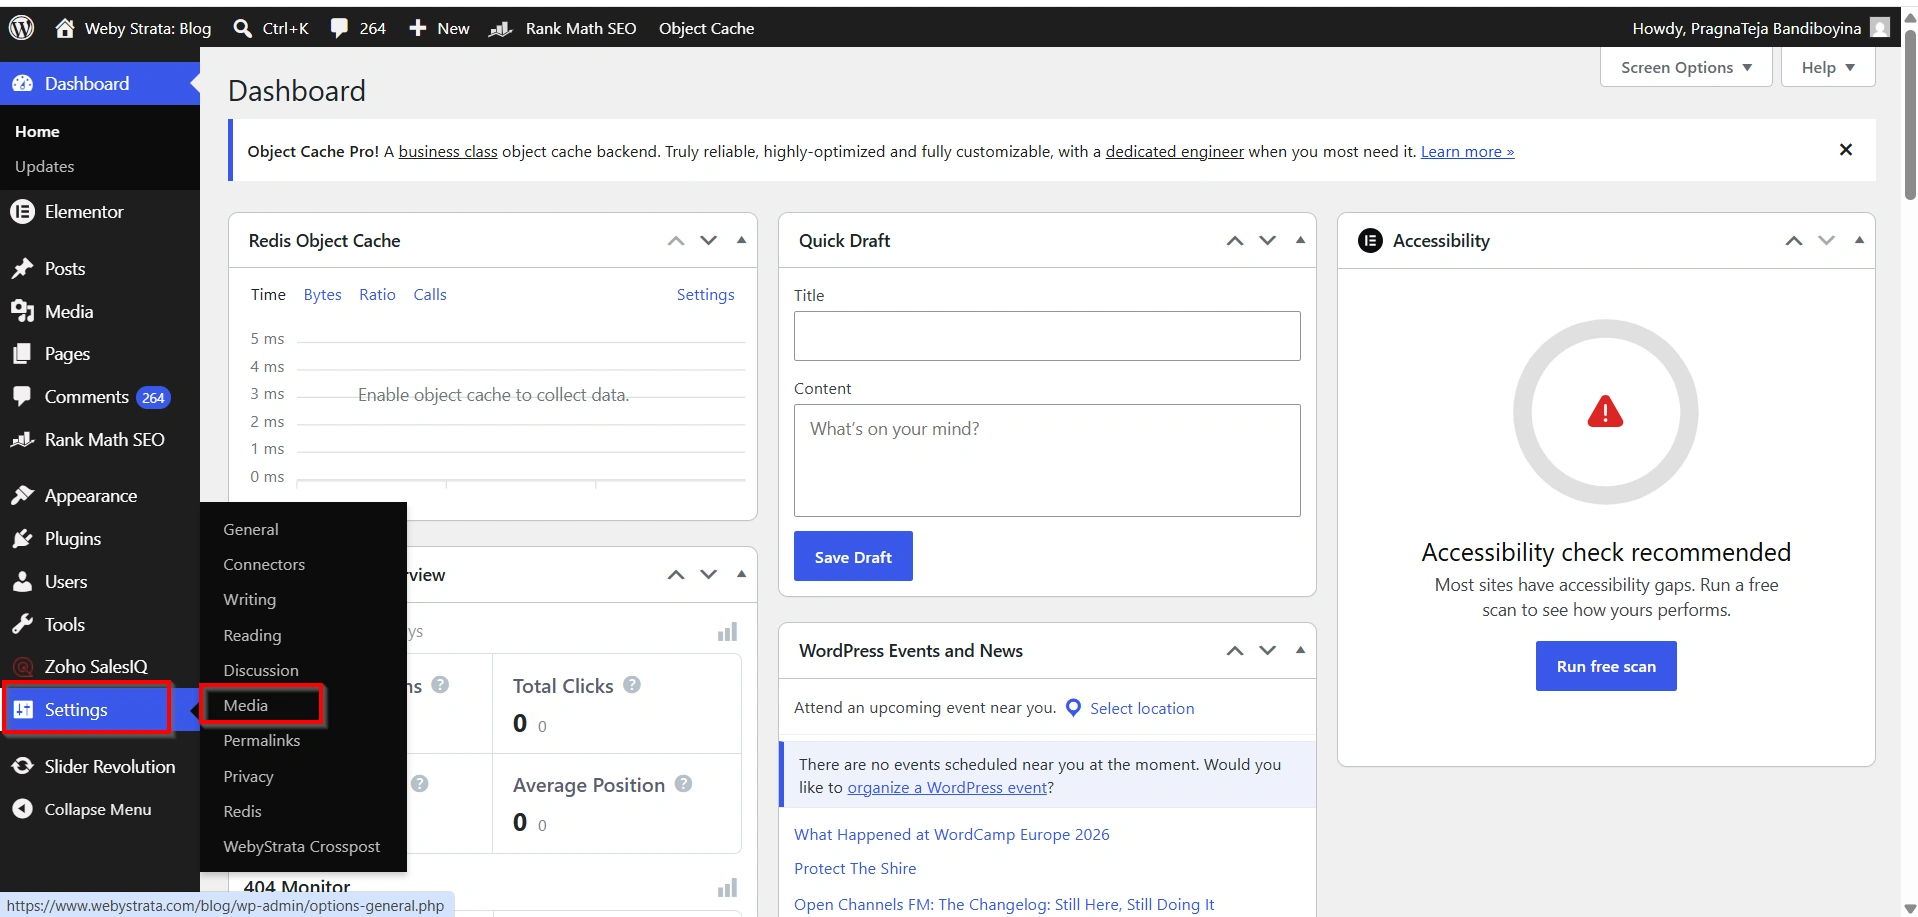Open General in Settings submenu
The width and height of the screenshot is (1918, 917).
251,530
